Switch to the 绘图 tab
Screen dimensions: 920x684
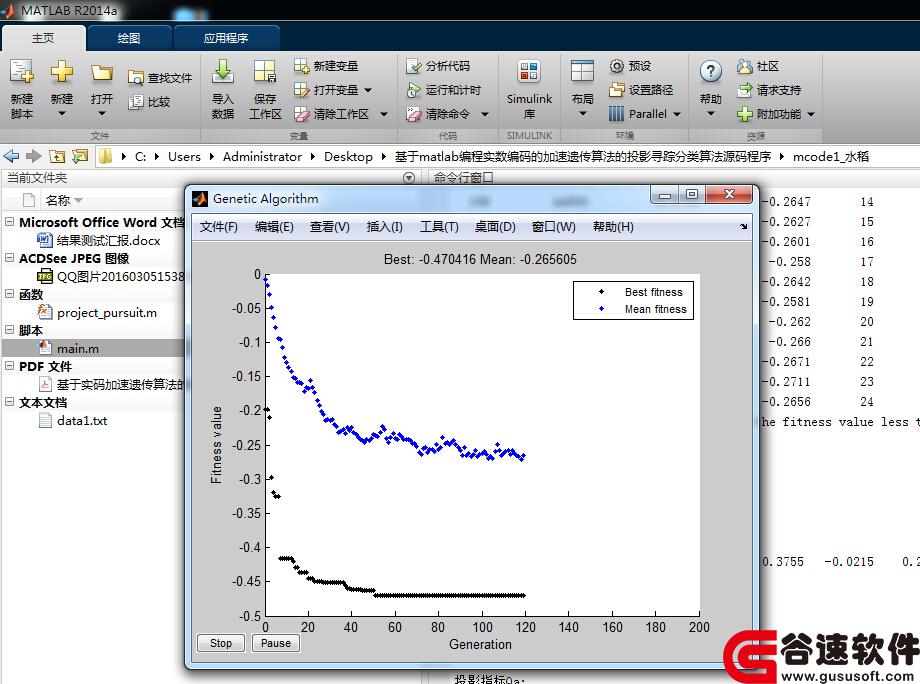tap(129, 38)
